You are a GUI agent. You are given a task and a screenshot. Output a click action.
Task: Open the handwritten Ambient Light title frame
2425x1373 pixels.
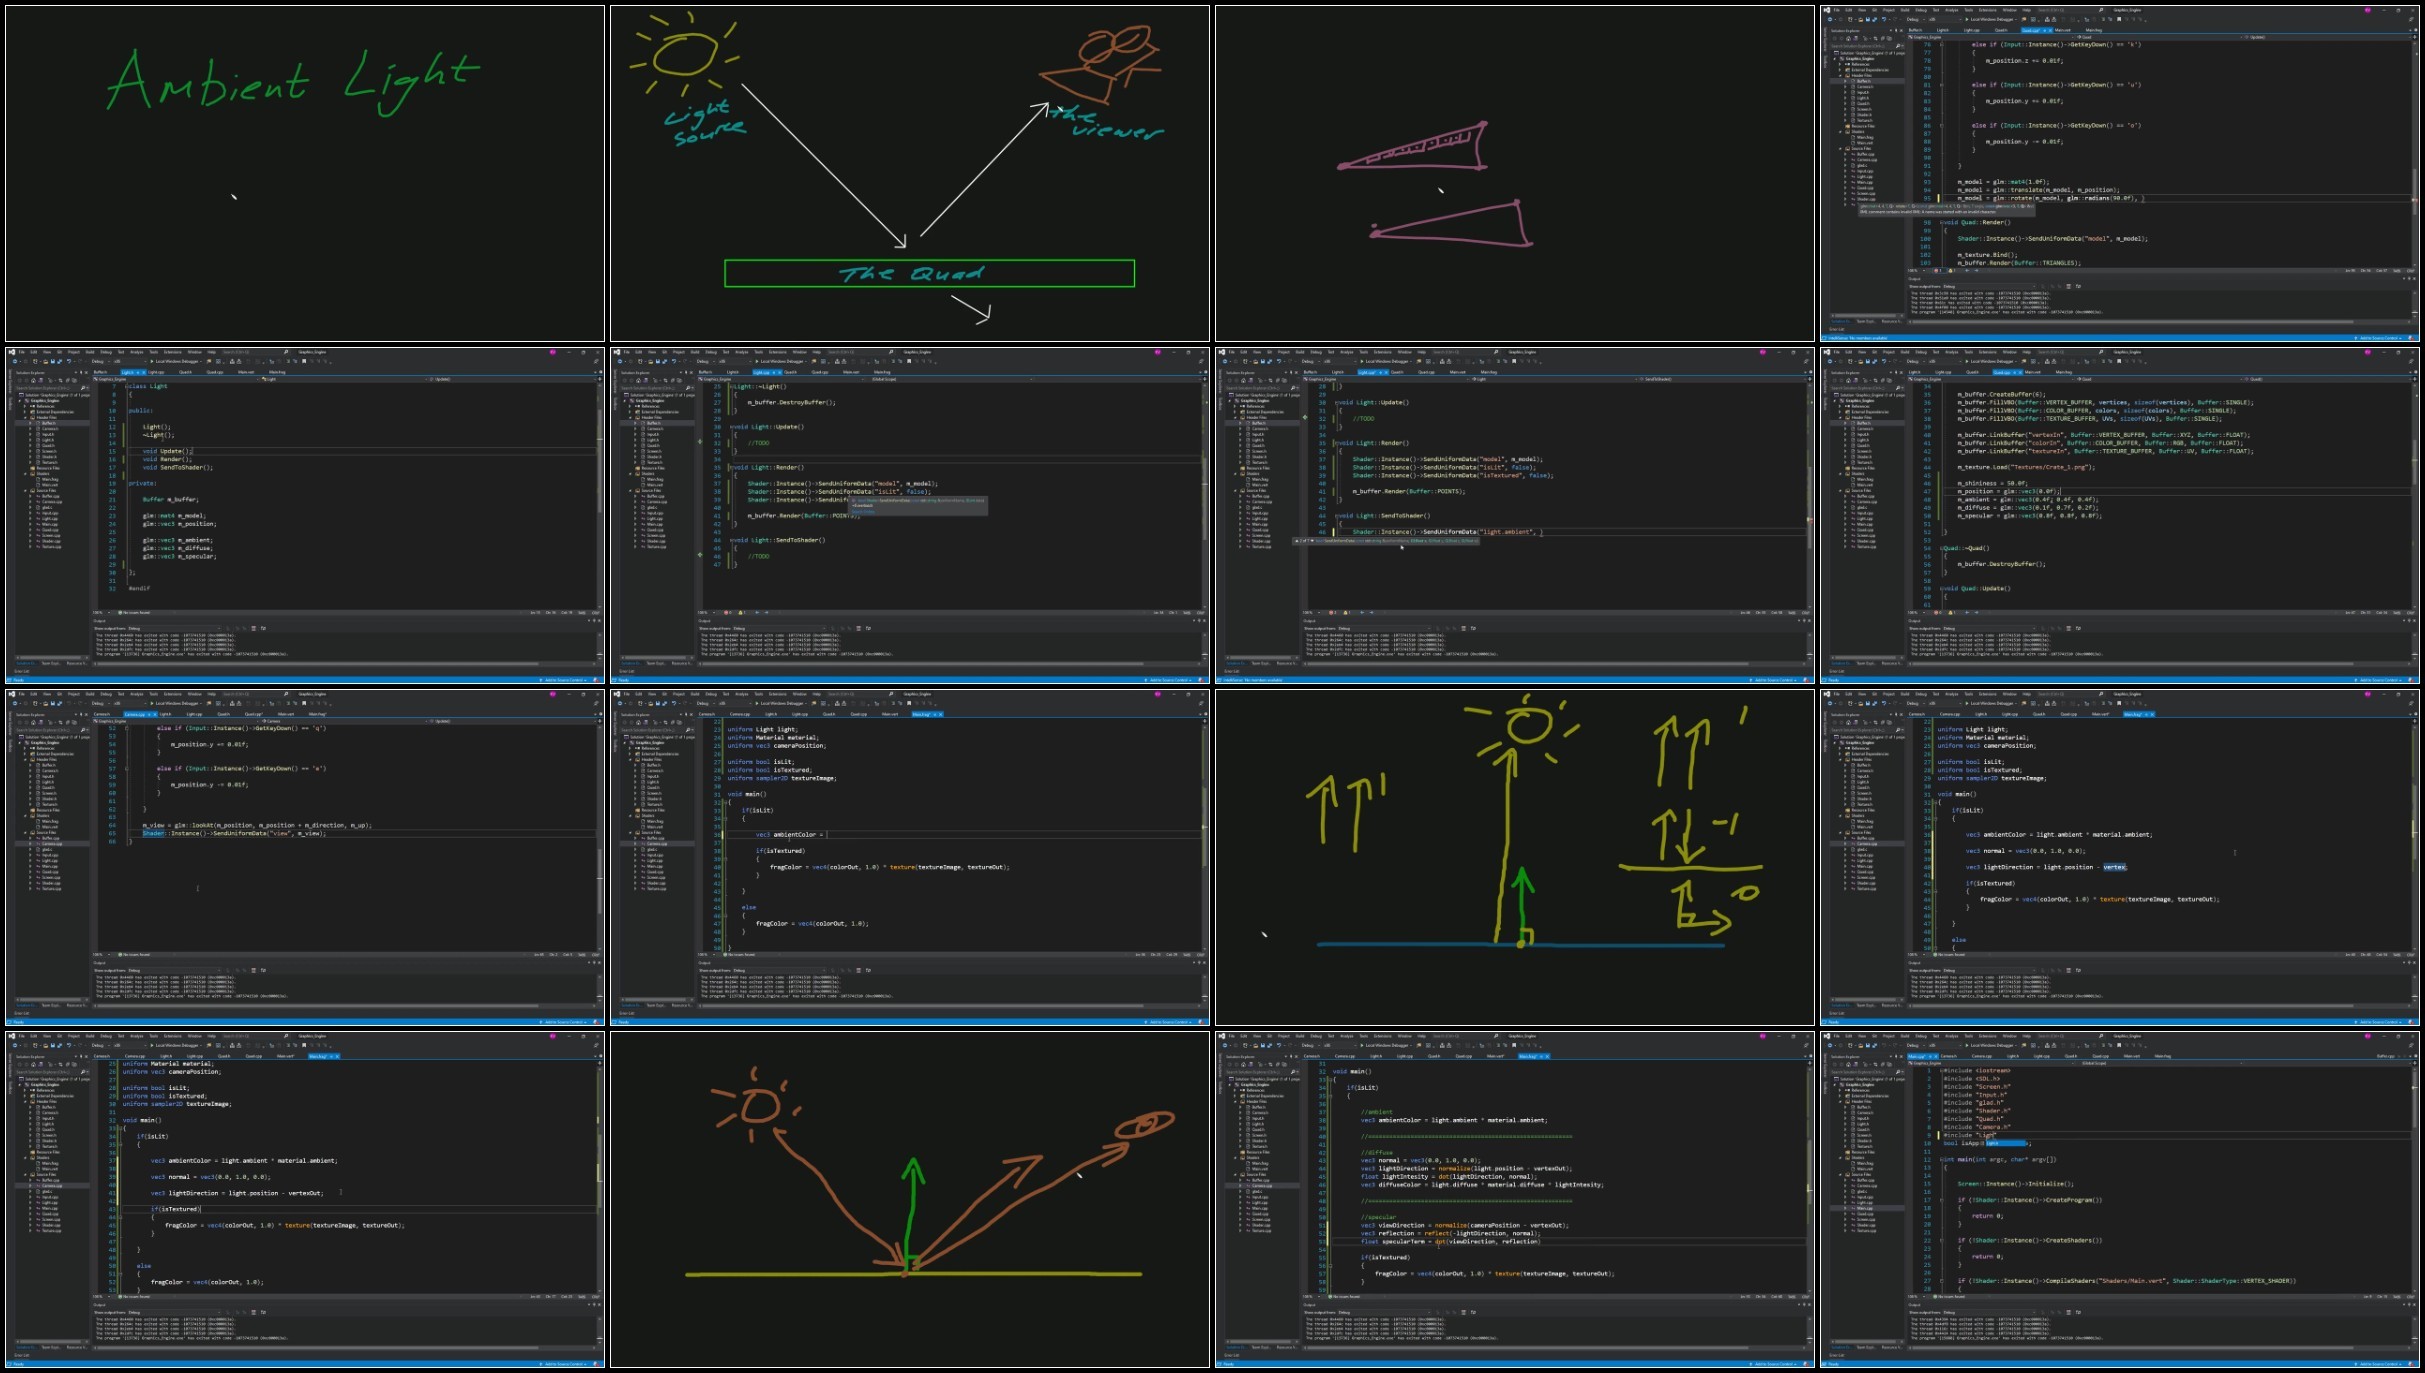pyautogui.click(x=305, y=174)
